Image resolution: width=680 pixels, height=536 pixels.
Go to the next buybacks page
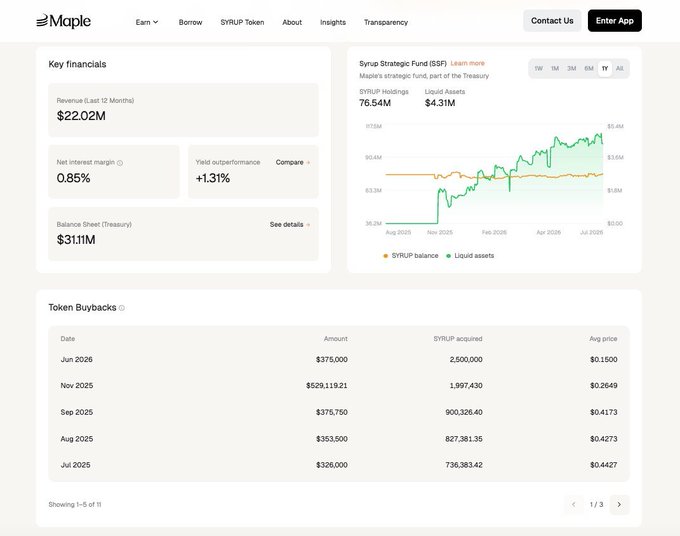pyautogui.click(x=619, y=504)
